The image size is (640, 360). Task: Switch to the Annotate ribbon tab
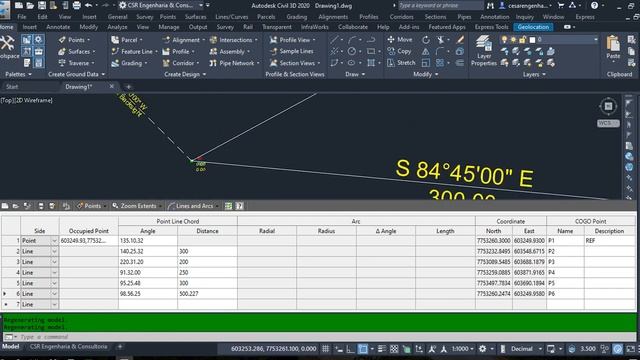click(x=58, y=27)
